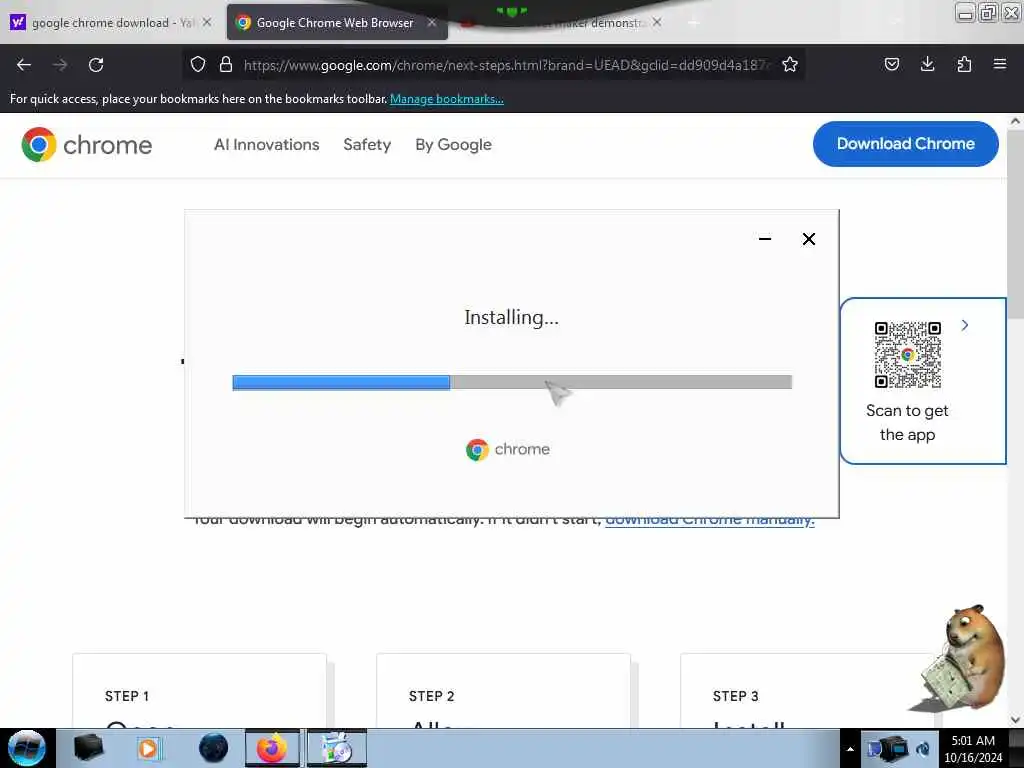The height and width of the screenshot is (768, 1024).
Task: Click the page vertical scrollbar thumb
Action: pyautogui.click(x=1015, y=225)
